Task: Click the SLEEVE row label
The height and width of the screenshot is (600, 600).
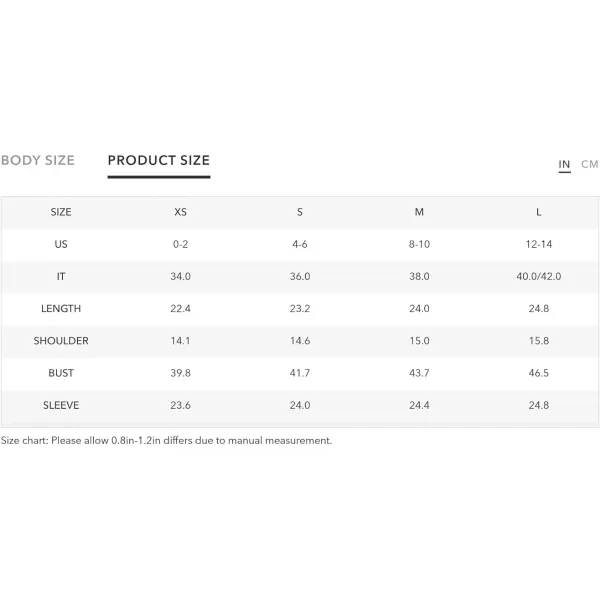Action: click(61, 405)
